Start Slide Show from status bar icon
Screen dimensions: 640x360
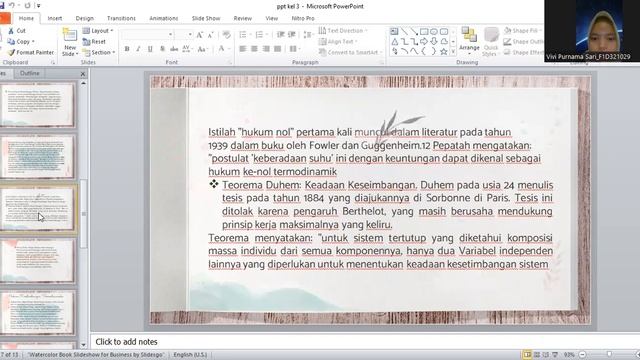(x=555, y=355)
